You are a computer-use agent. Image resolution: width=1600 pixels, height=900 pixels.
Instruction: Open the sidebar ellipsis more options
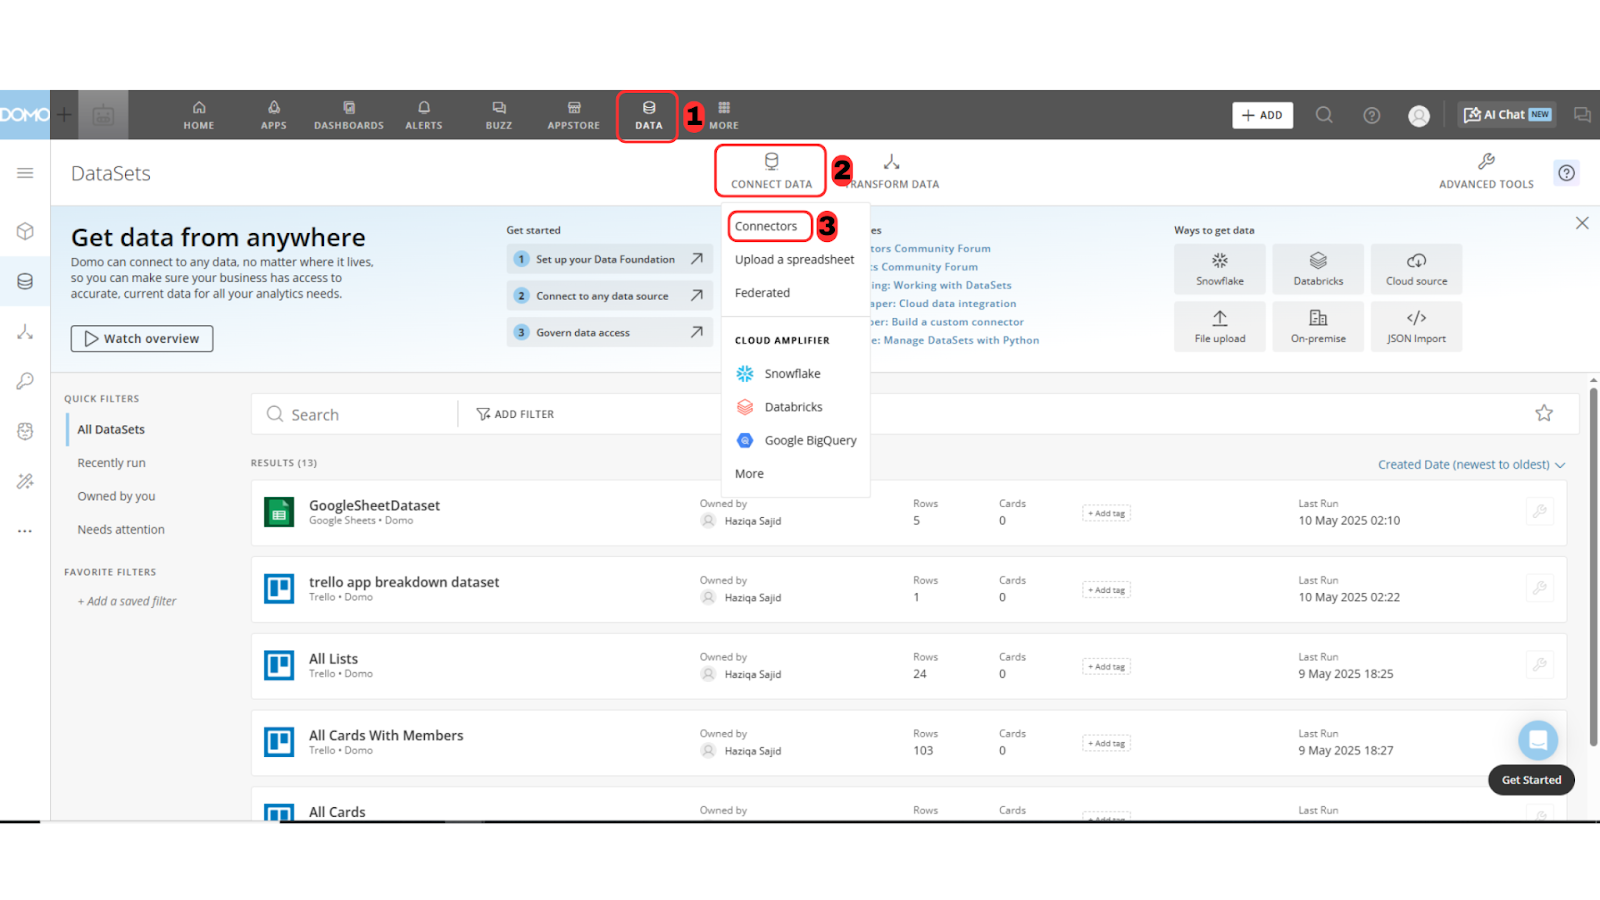pos(25,531)
